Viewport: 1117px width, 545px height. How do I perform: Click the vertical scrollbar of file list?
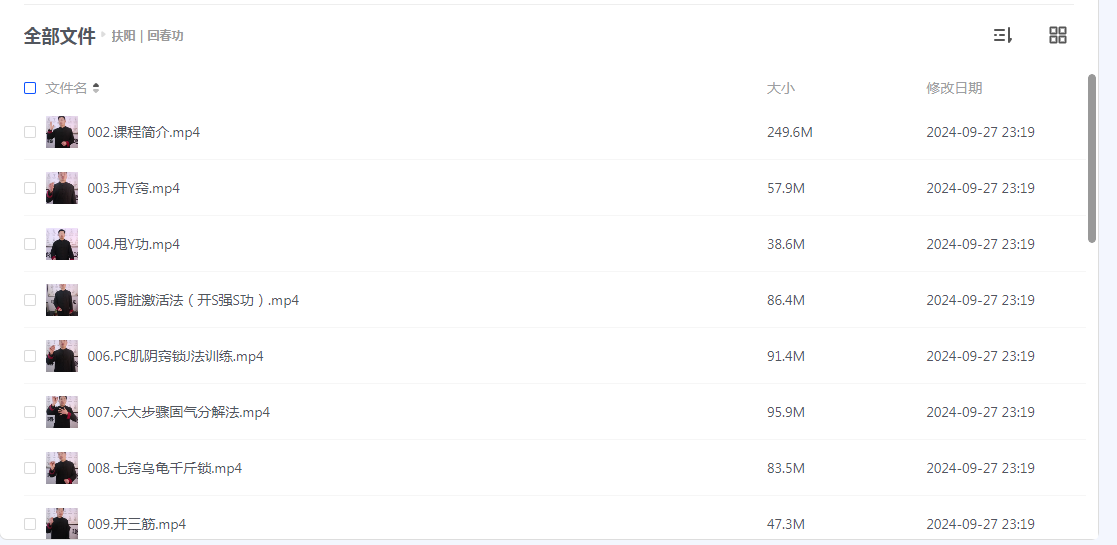point(1091,158)
